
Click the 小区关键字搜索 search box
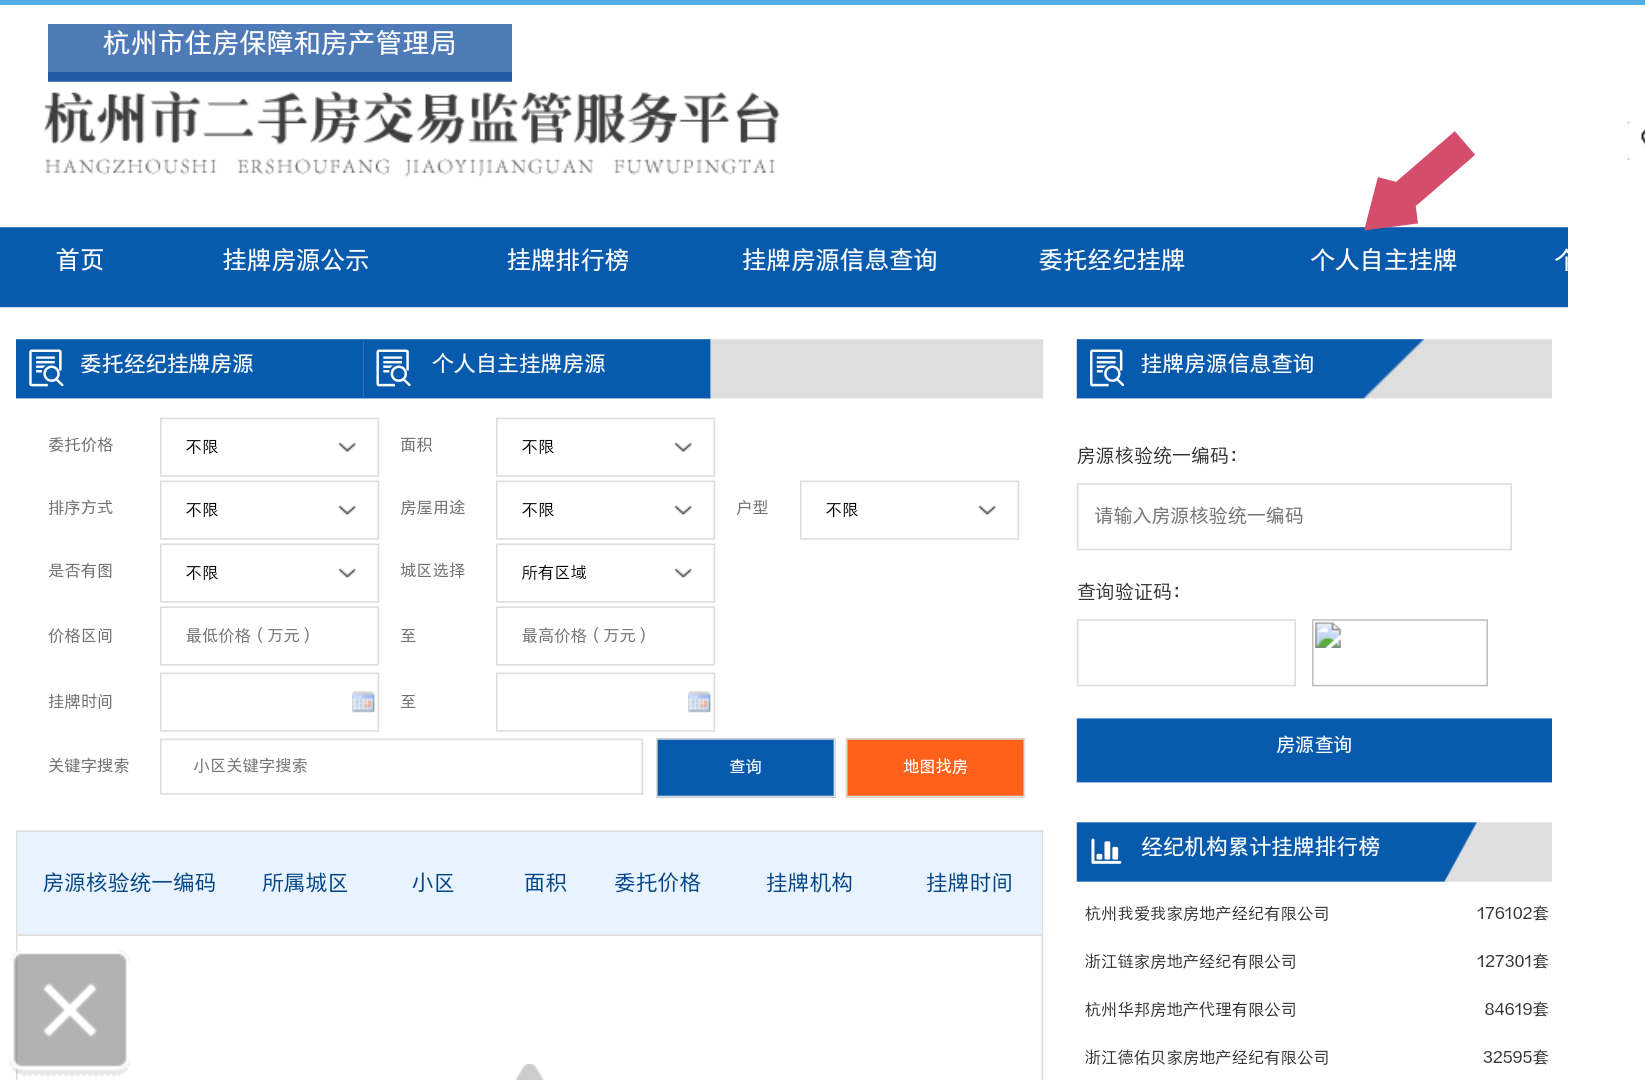click(400, 767)
